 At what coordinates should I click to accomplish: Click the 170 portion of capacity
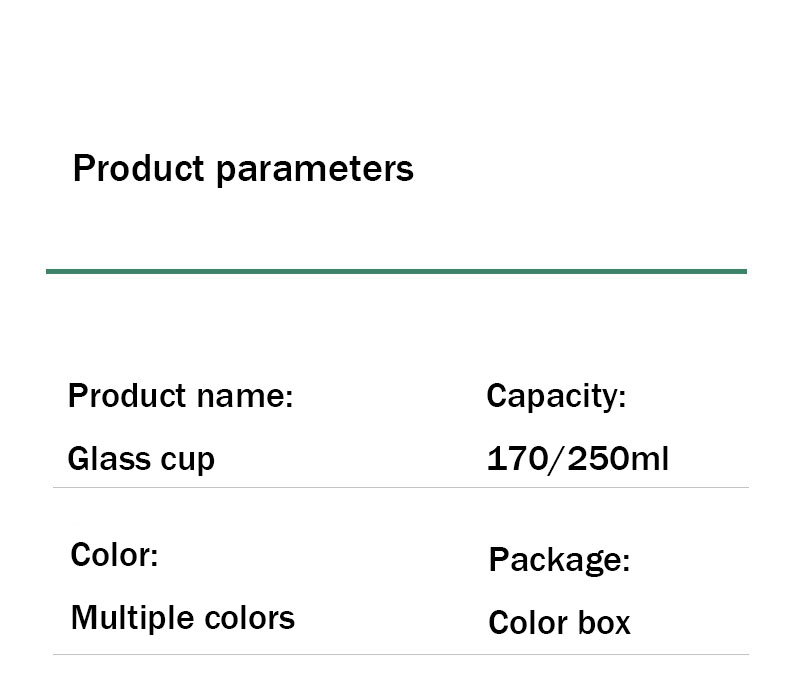click(x=517, y=459)
